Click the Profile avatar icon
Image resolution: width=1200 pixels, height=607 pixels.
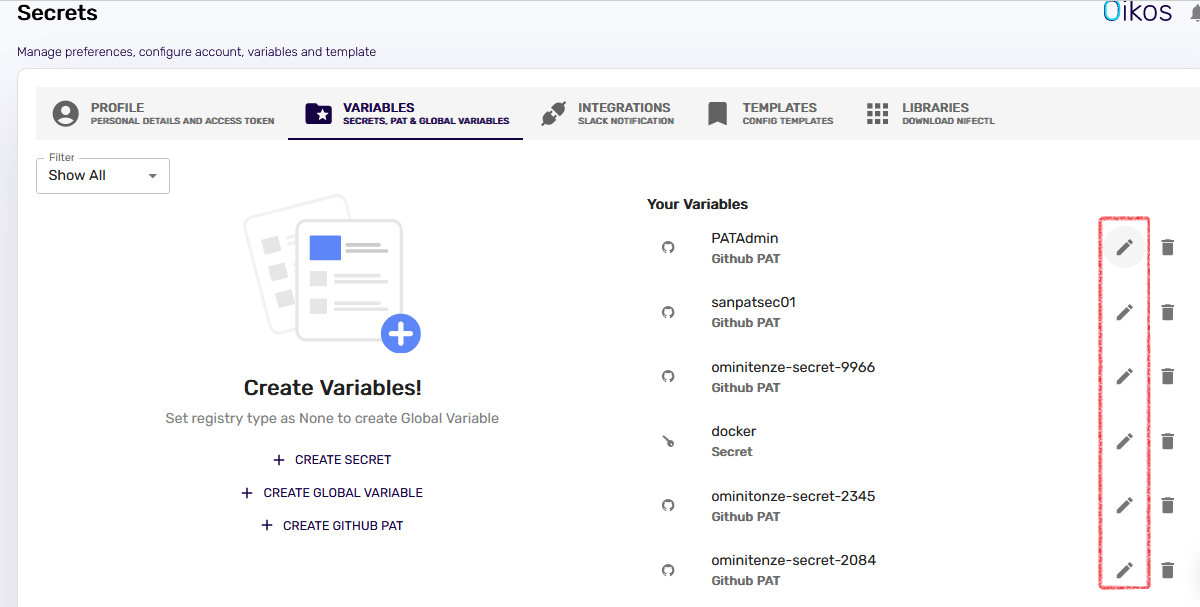coord(65,113)
